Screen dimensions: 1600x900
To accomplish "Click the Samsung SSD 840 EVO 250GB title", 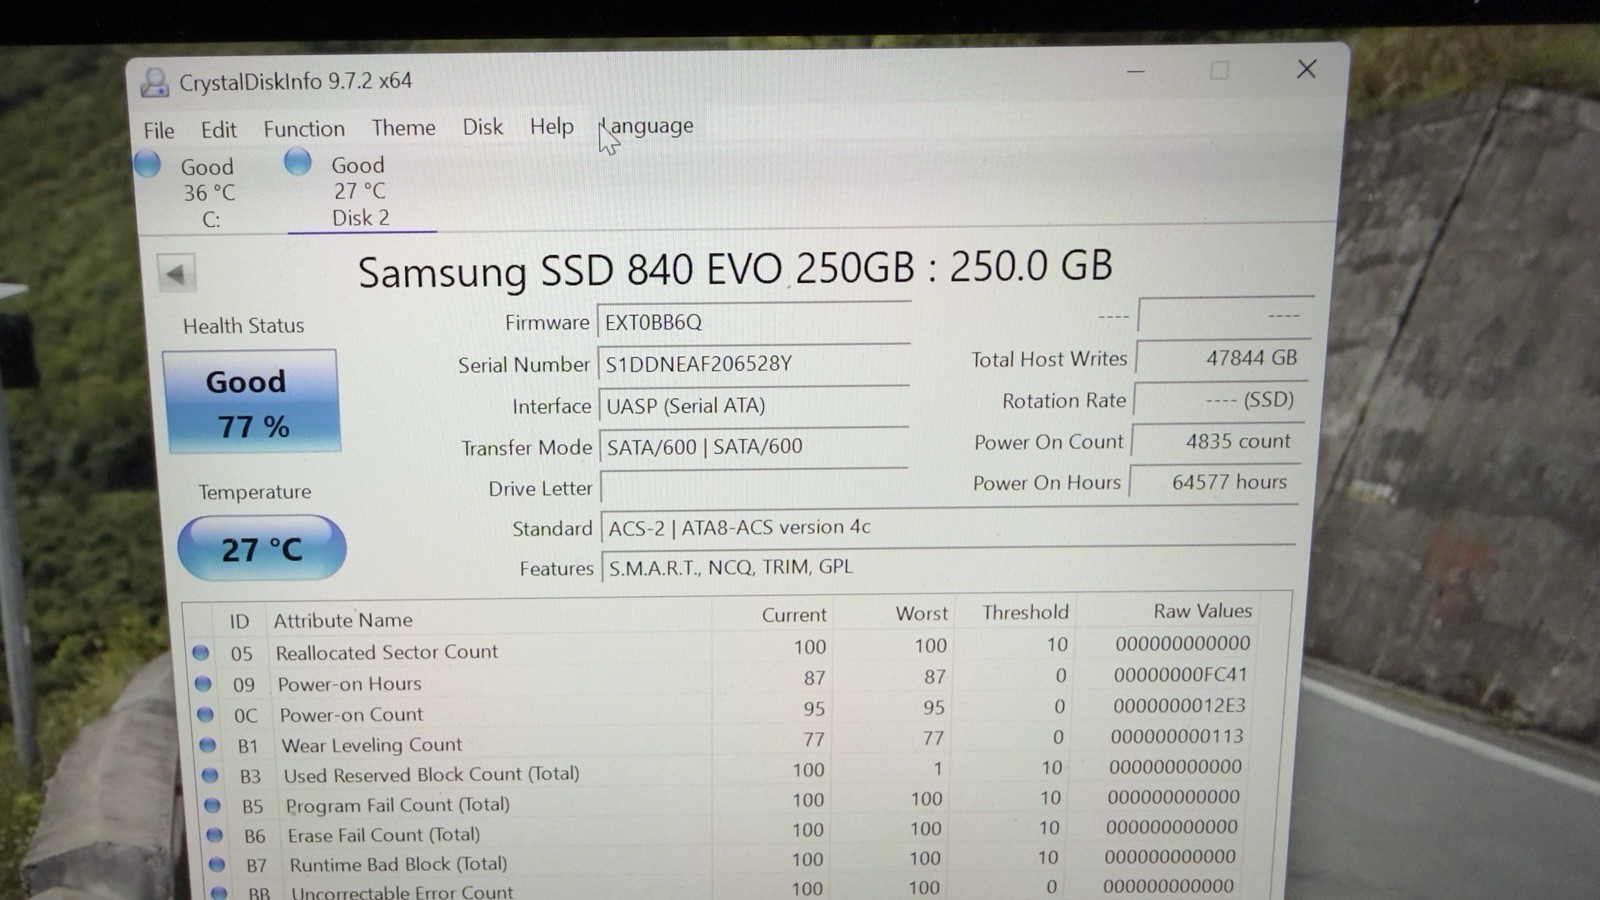I will click(735, 269).
